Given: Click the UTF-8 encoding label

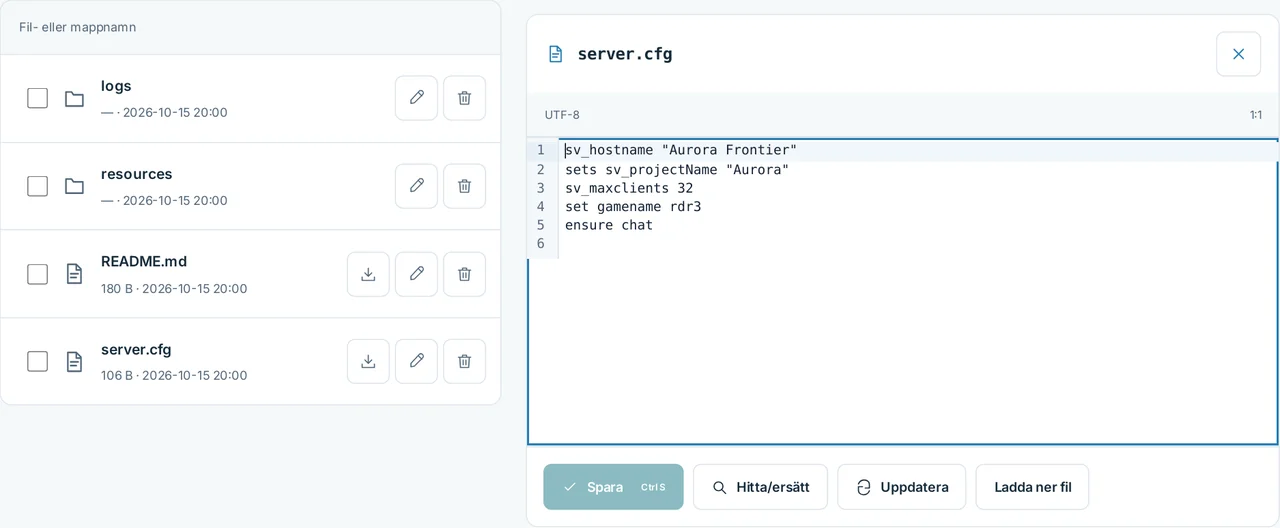Looking at the screenshot, I should pos(562,115).
